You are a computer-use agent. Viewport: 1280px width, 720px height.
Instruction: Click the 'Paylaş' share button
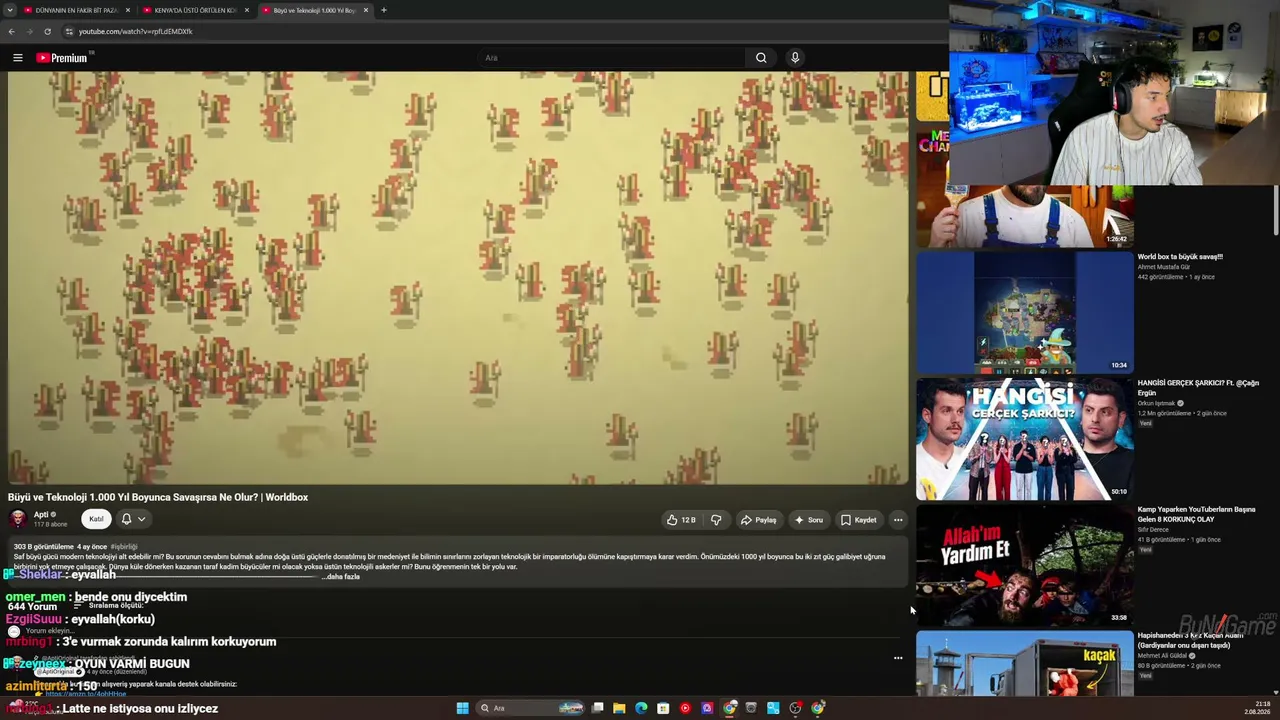coord(758,520)
